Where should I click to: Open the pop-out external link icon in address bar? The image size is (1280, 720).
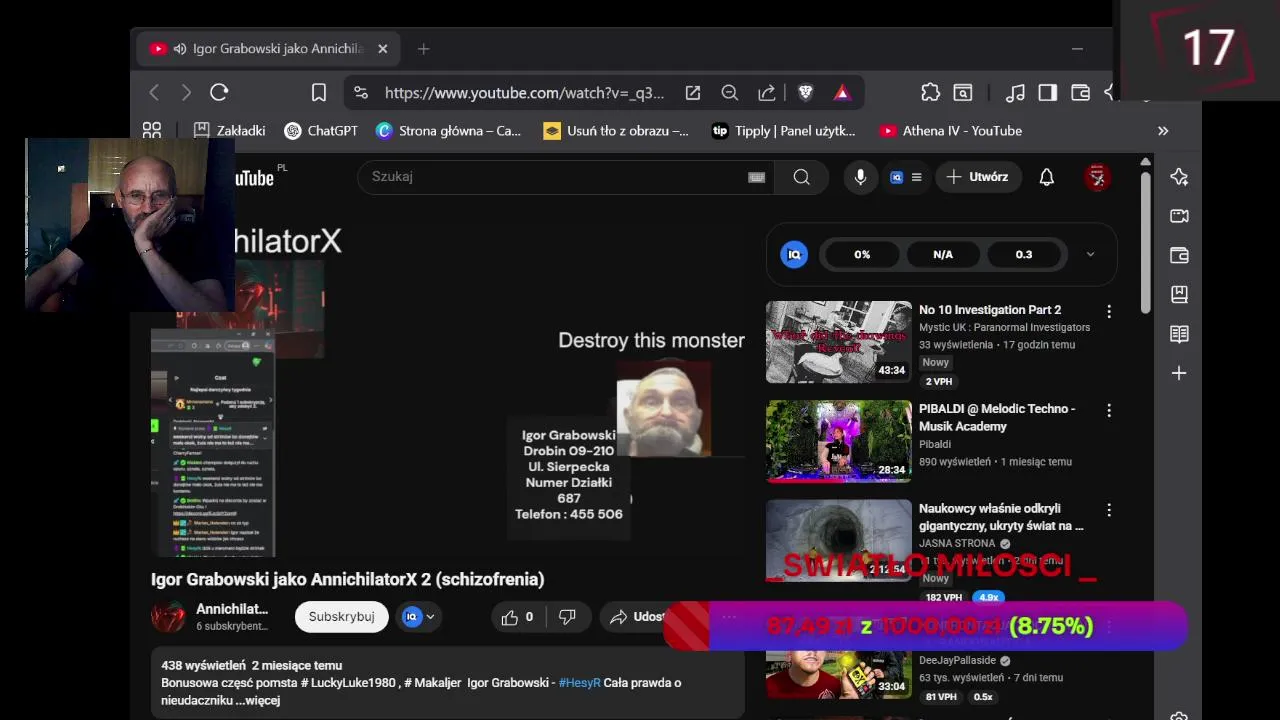[x=692, y=93]
